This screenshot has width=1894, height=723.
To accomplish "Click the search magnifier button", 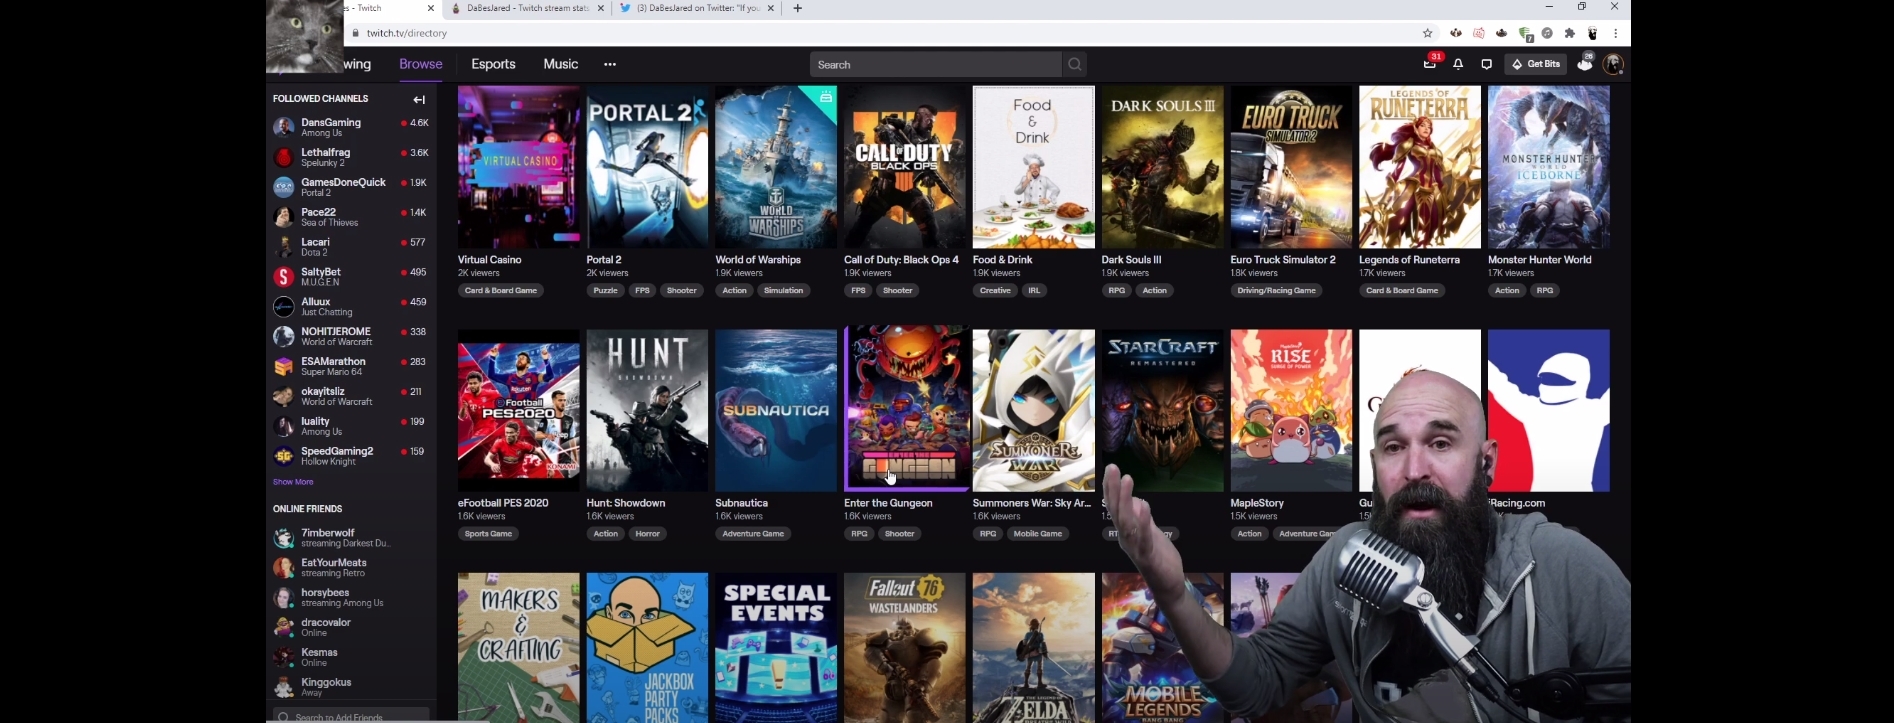I will pyautogui.click(x=1075, y=65).
